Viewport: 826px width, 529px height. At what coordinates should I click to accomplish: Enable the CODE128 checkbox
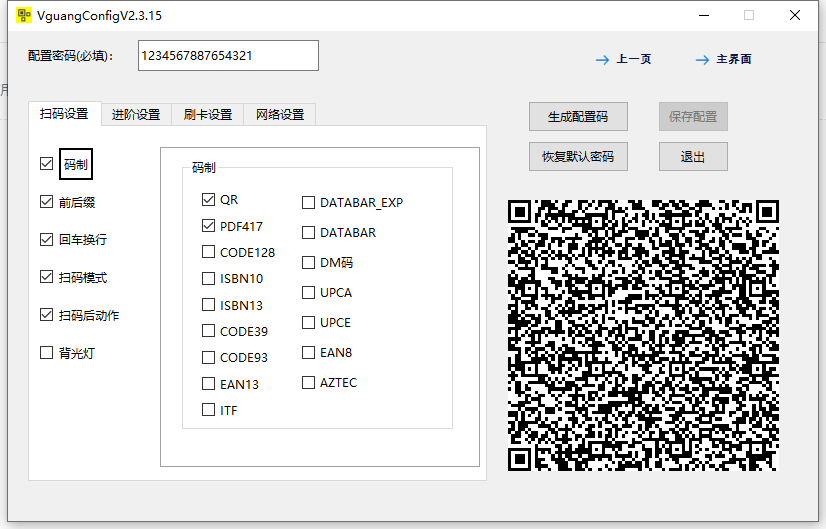click(x=209, y=252)
